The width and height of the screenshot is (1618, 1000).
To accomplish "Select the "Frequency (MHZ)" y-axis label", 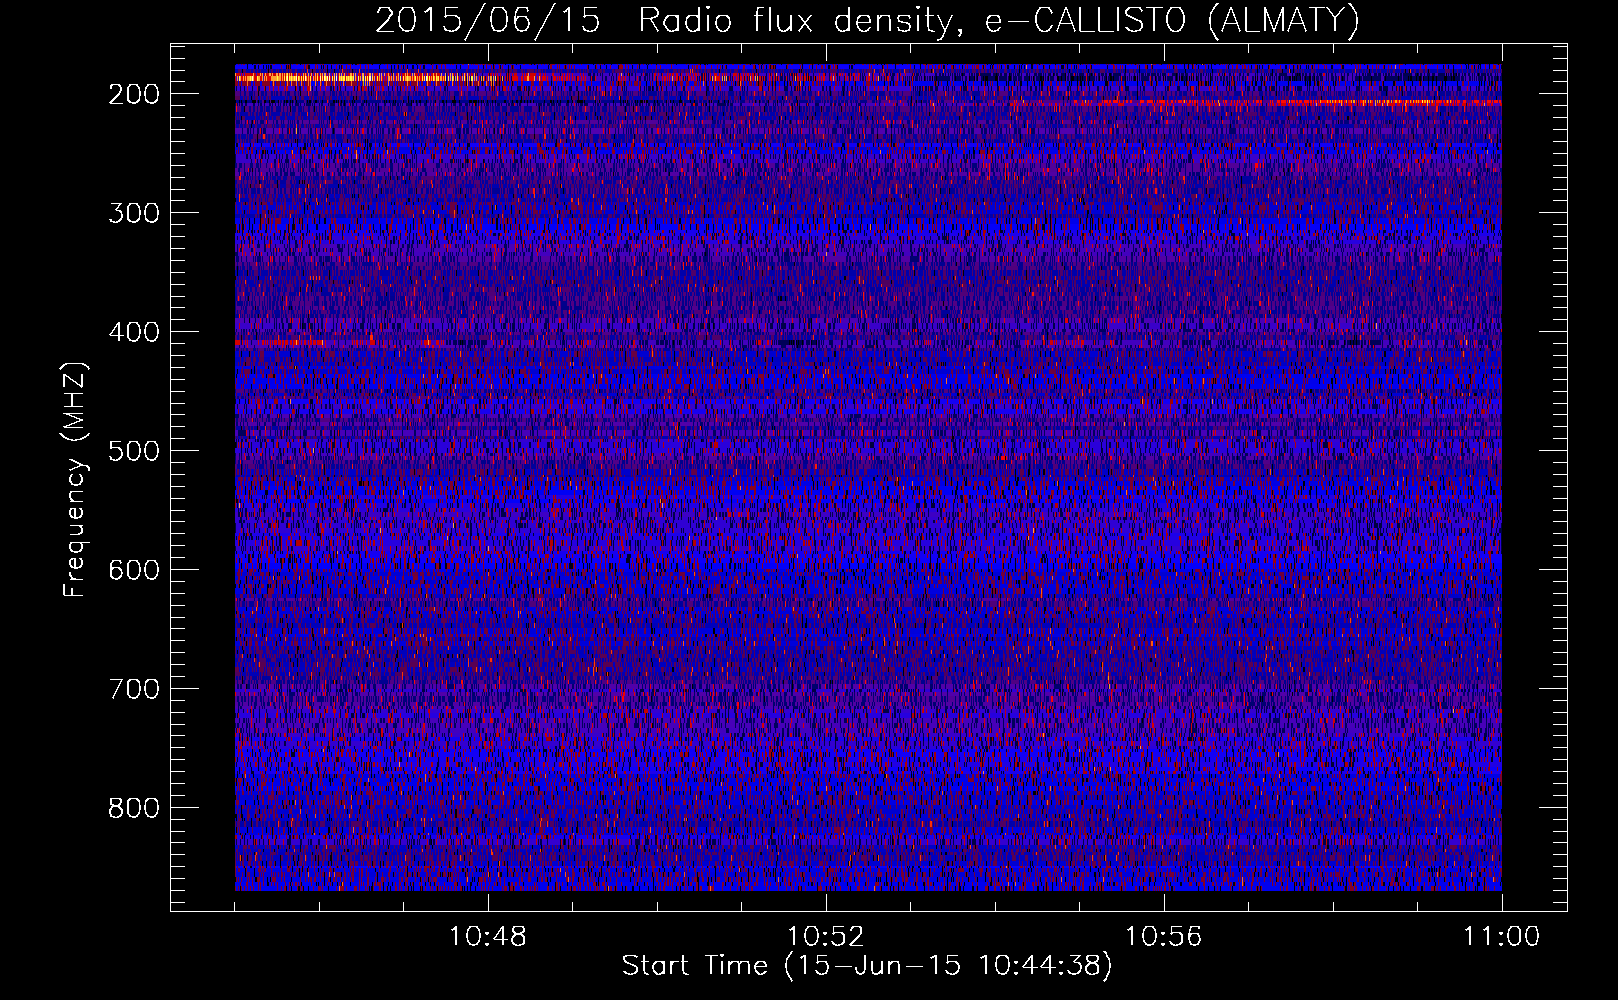I will (x=75, y=480).
